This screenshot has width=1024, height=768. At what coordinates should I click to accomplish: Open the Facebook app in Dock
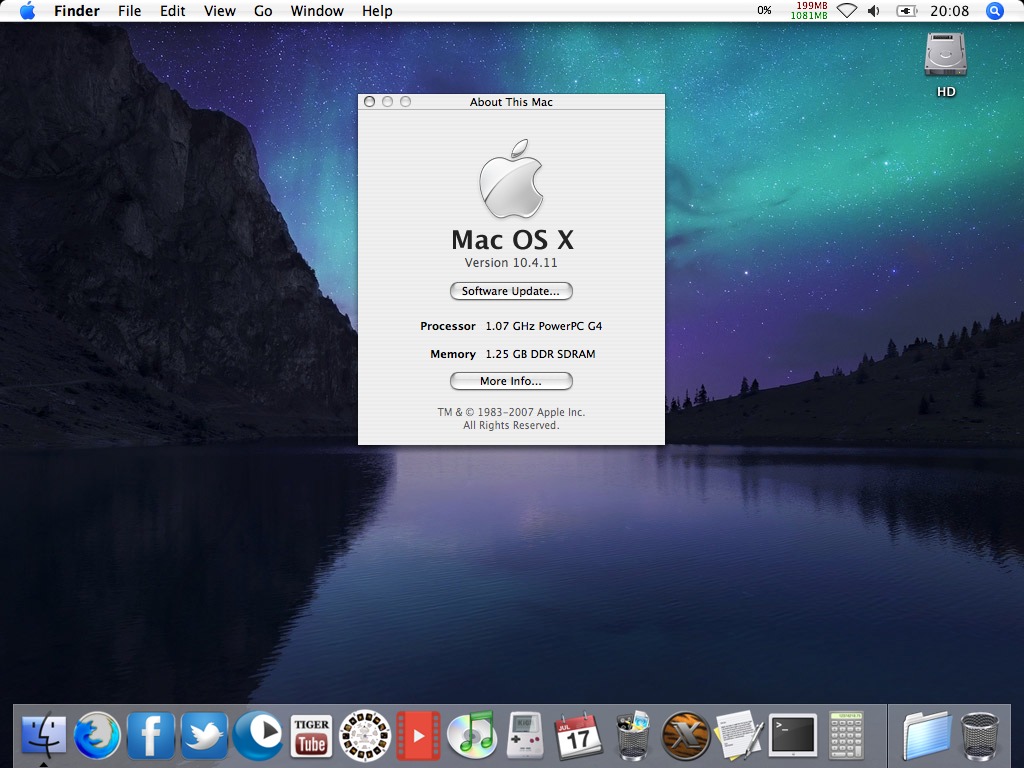pyautogui.click(x=151, y=736)
